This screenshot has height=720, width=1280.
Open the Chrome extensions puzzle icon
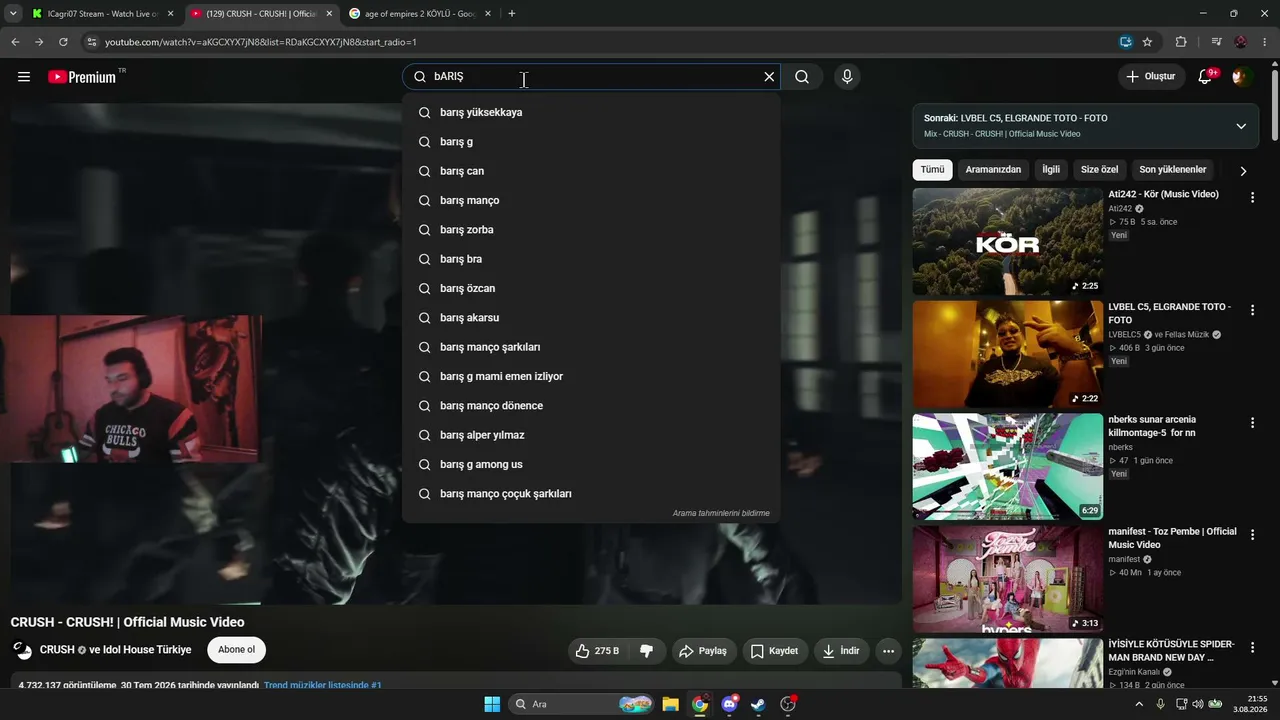pos(1181,42)
